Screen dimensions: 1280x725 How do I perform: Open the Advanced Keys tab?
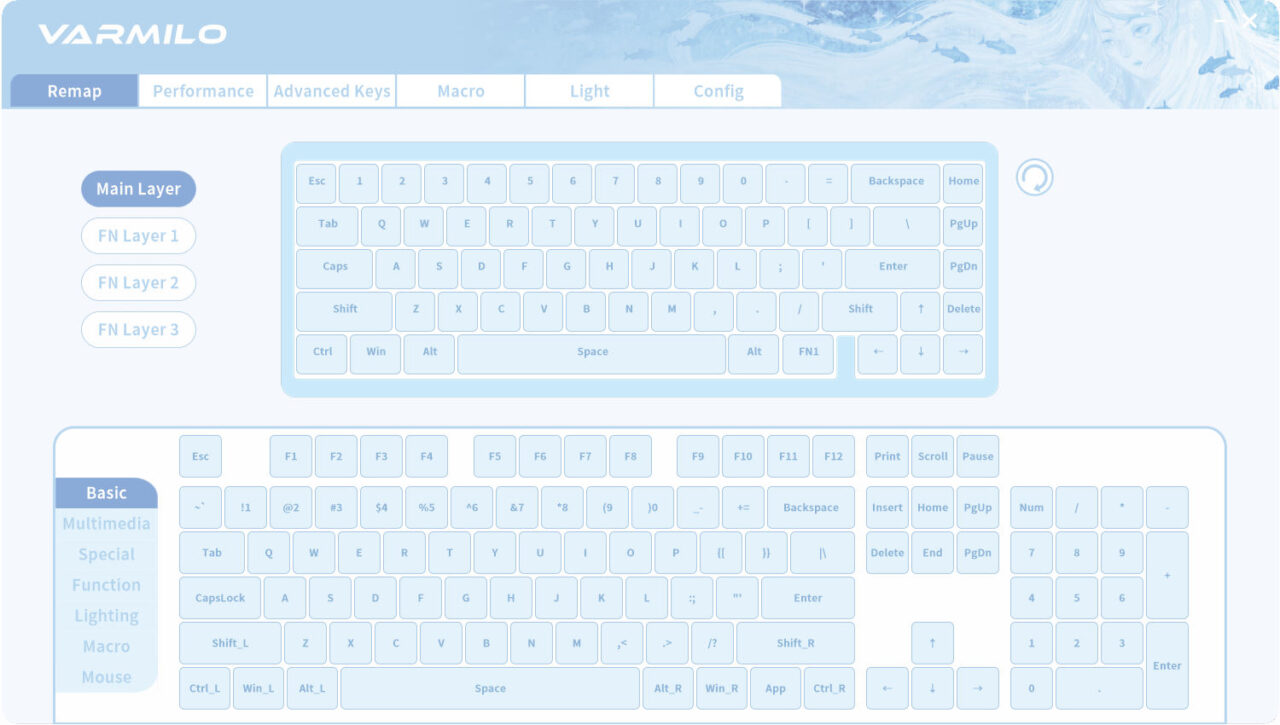(x=332, y=91)
